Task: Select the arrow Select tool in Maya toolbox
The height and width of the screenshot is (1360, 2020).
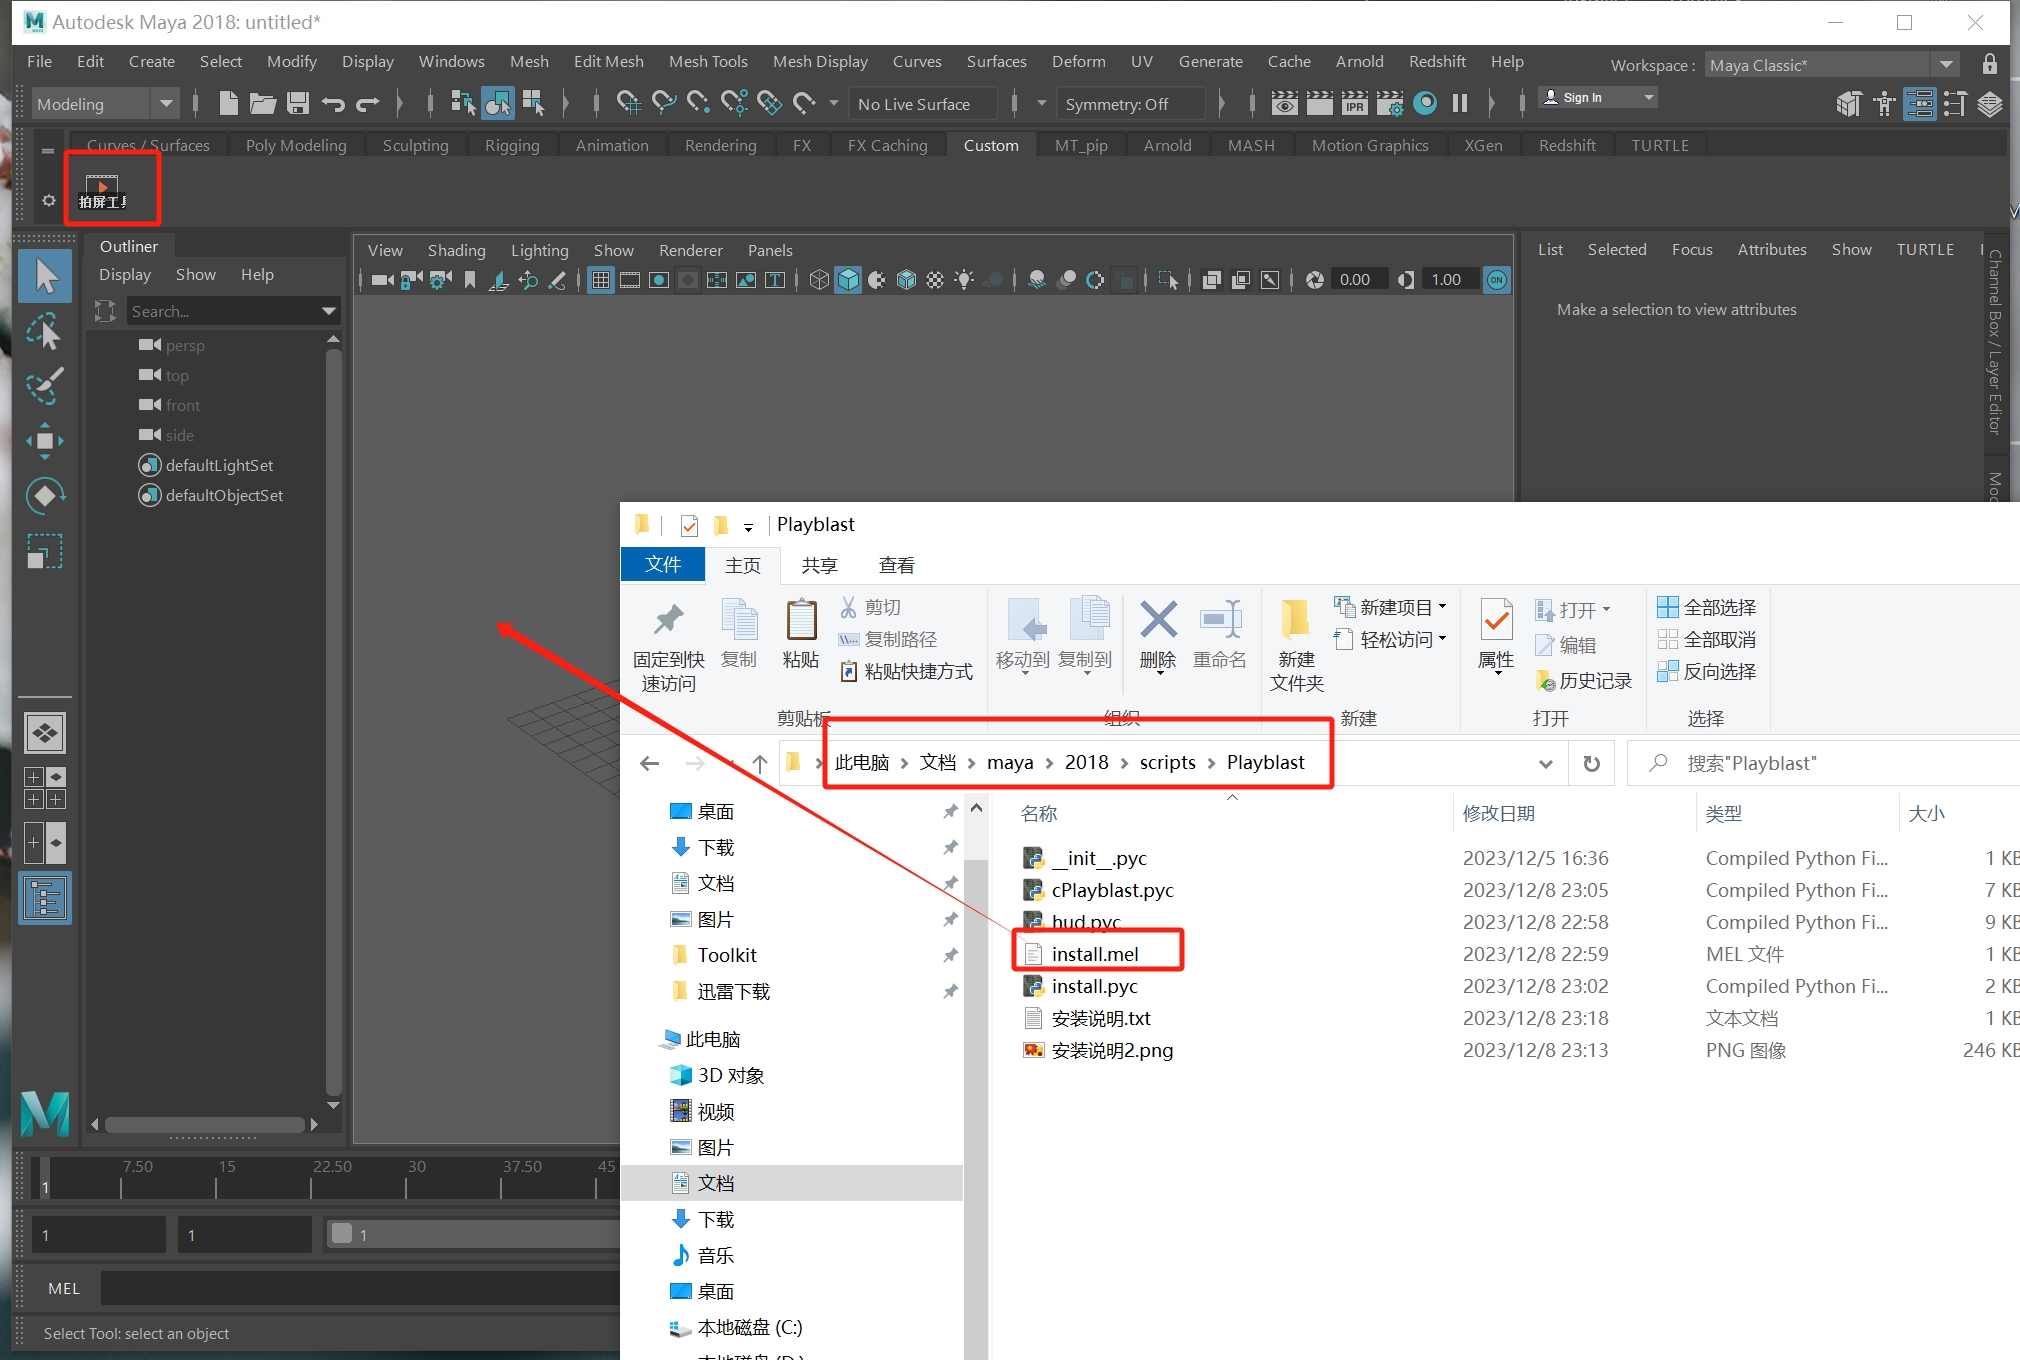Action: point(45,276)
